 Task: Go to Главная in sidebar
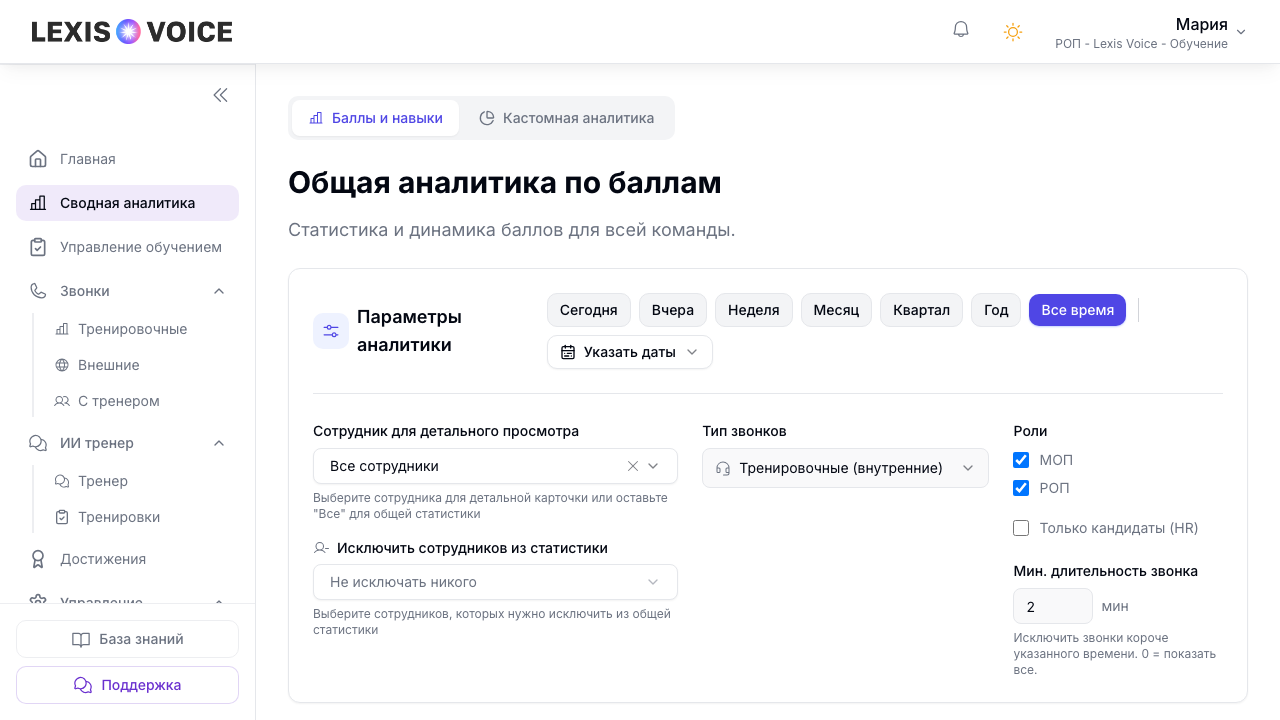point(127,159)
